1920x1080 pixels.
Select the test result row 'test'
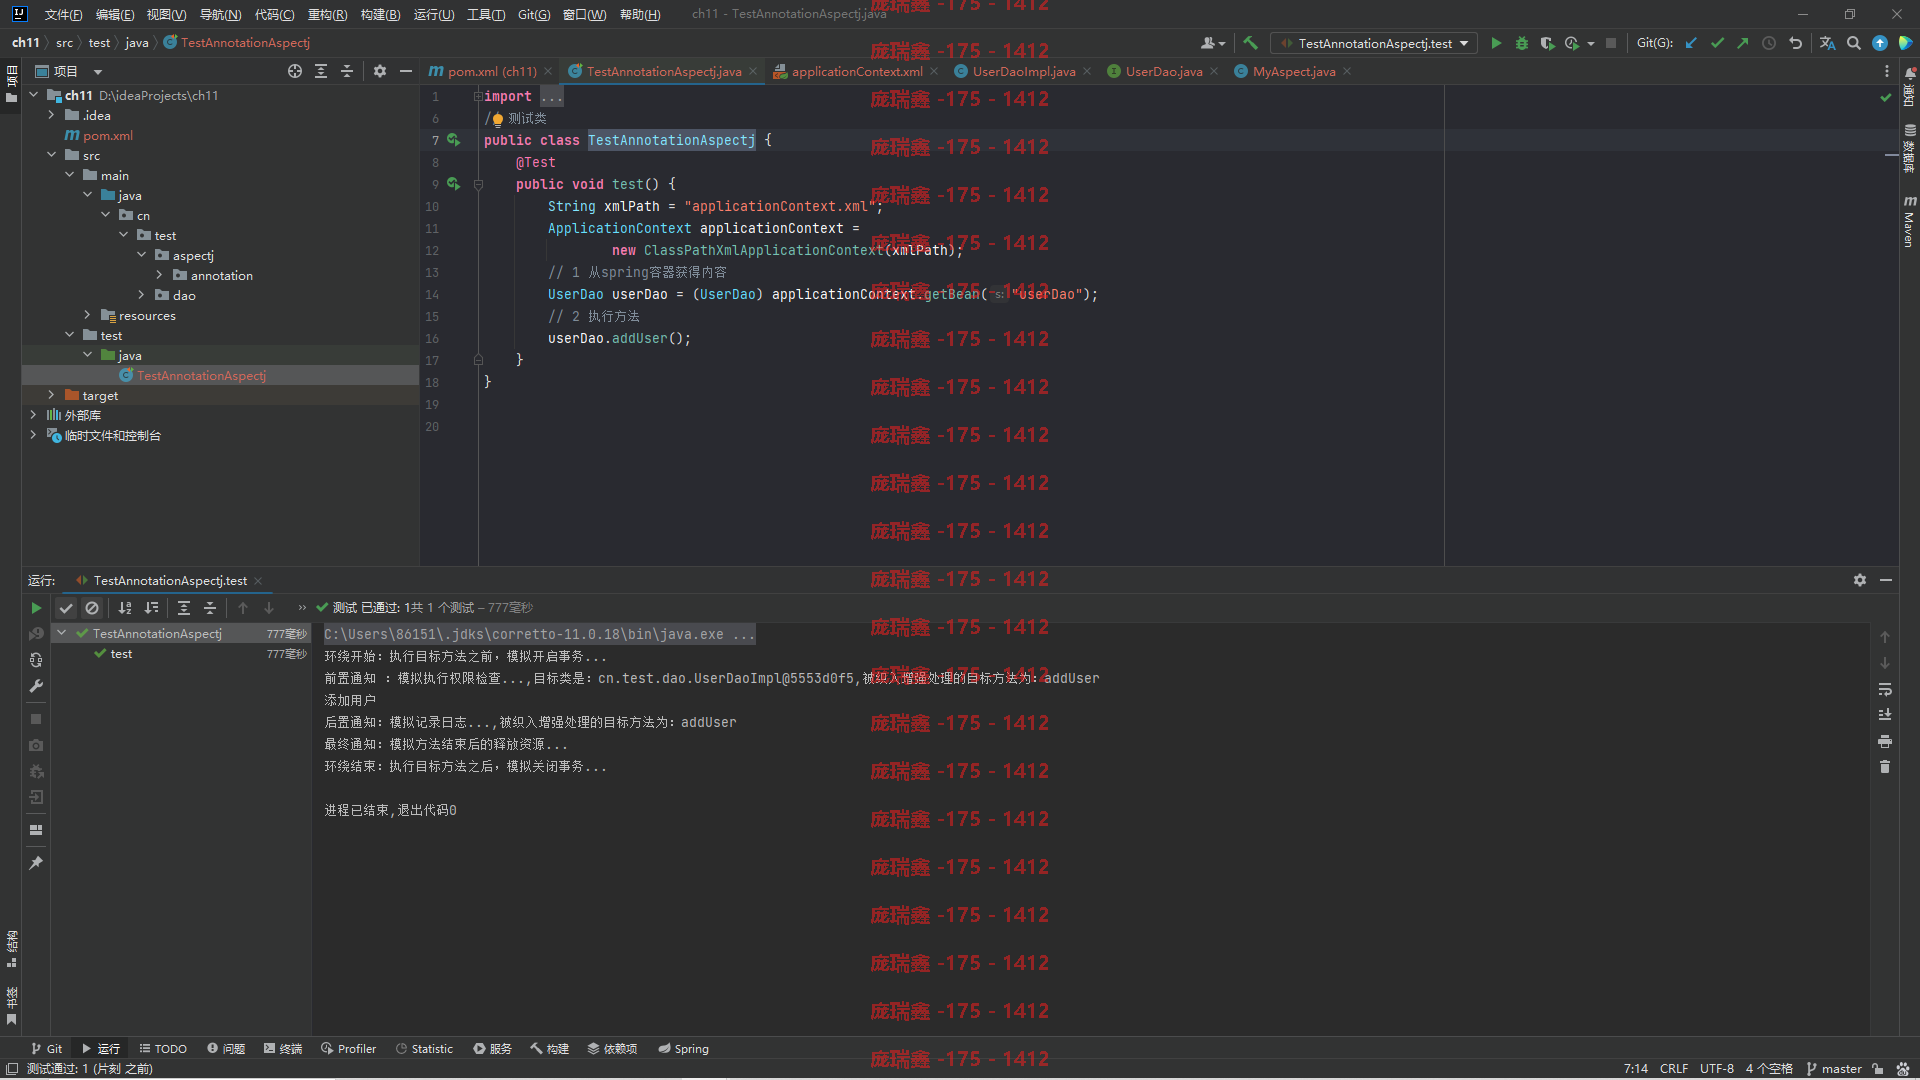pyautogui.click(x=121, y=654)
